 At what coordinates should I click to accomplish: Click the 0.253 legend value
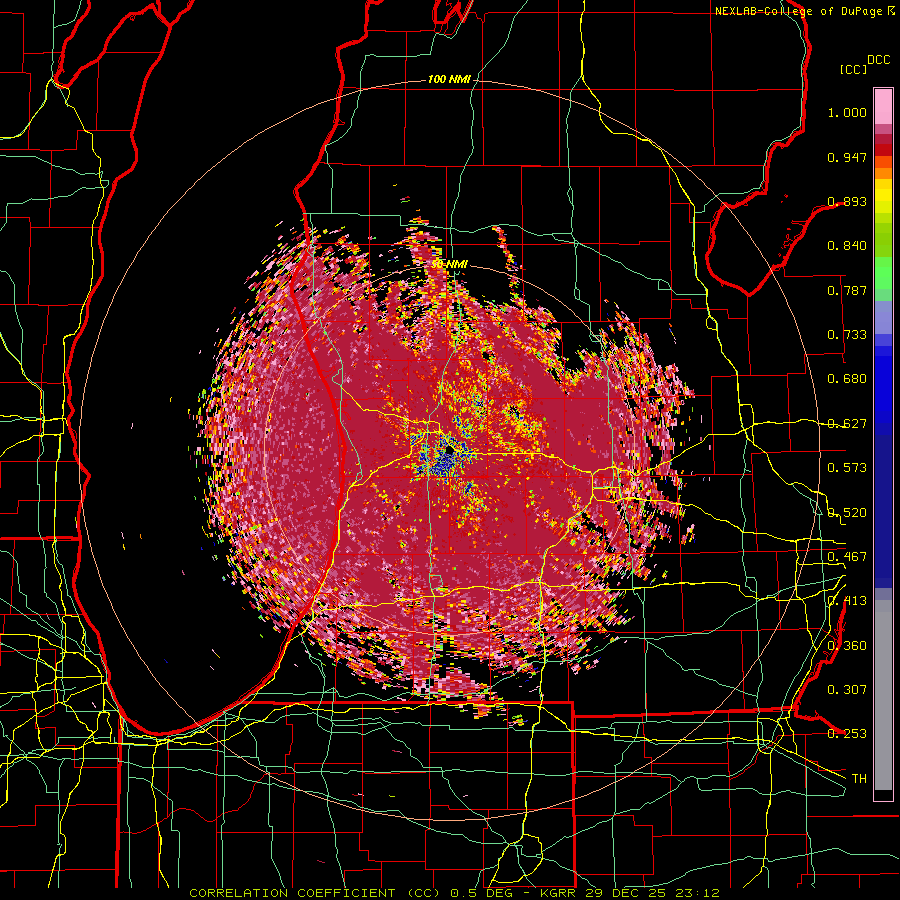coord(847,734)
